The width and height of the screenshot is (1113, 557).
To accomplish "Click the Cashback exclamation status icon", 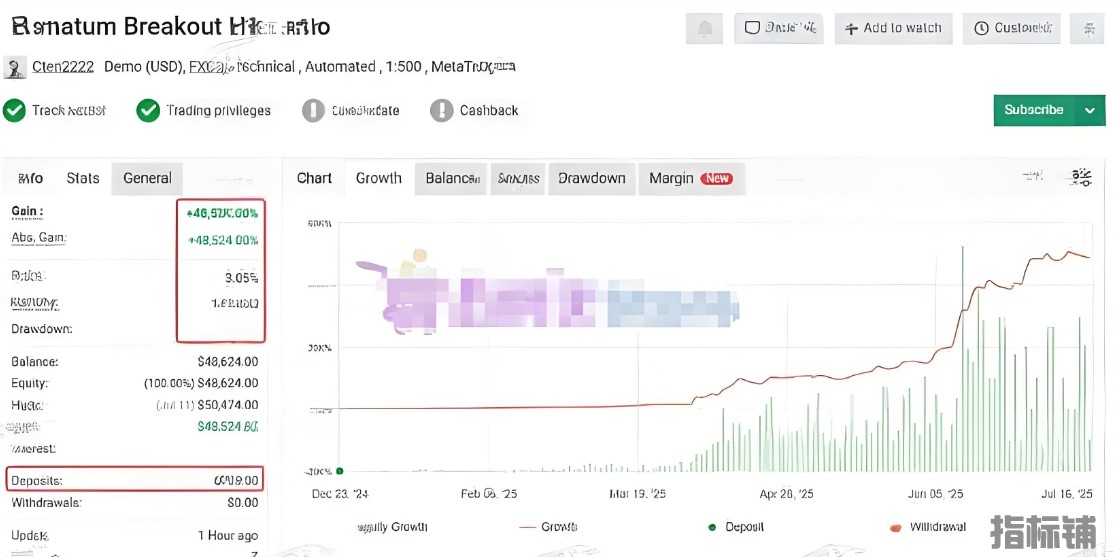I will 441,110.
